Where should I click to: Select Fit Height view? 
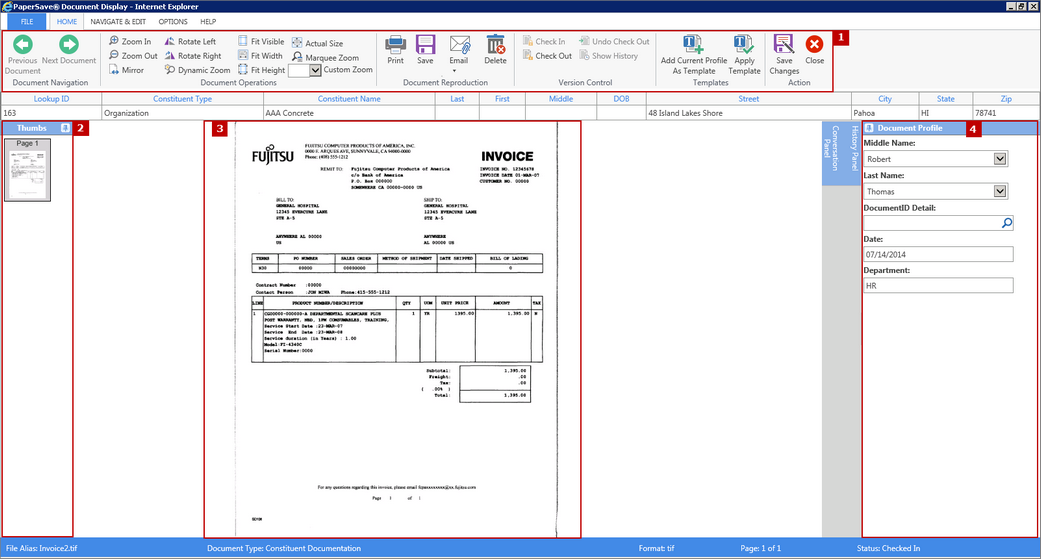[262, 70]
